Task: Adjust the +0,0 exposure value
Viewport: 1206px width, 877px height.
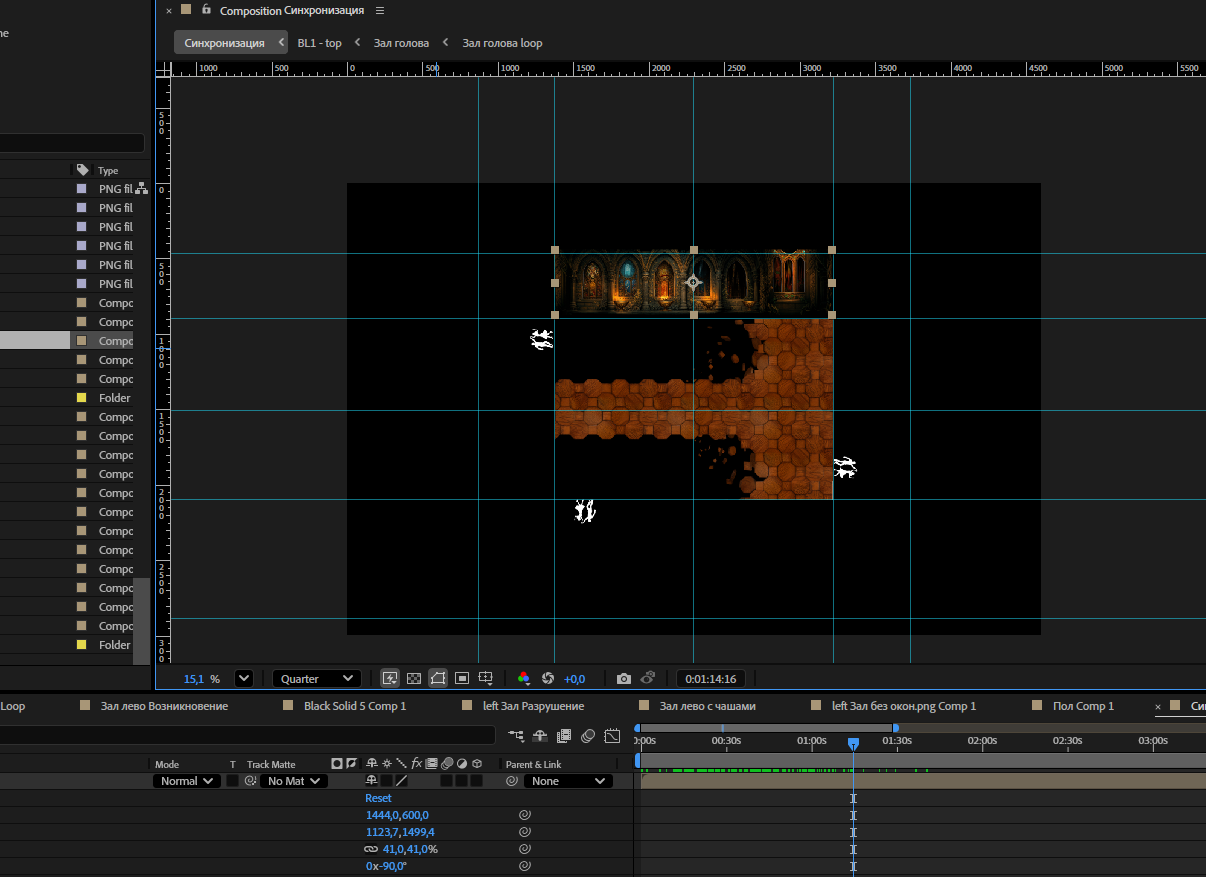Action: (575, 679)
